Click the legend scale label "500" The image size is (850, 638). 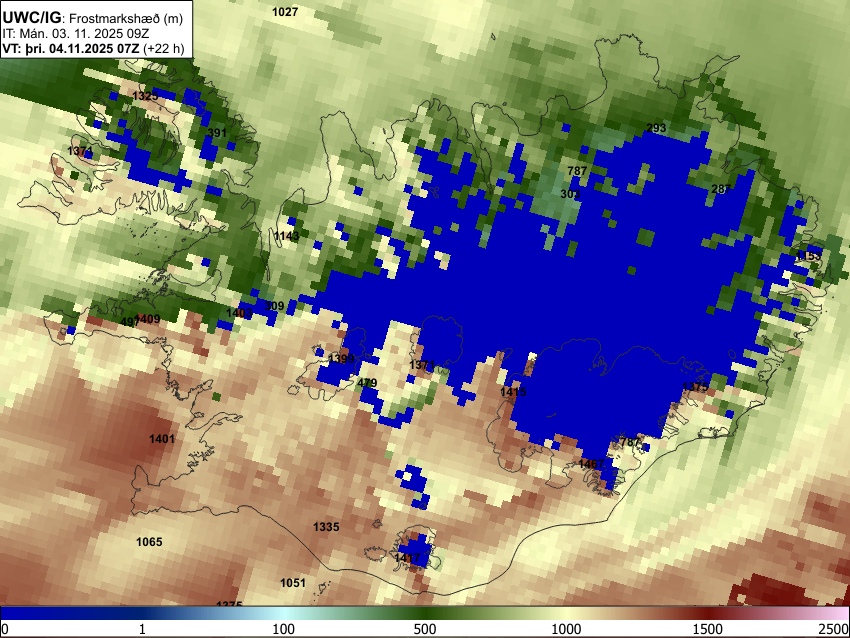424,629
